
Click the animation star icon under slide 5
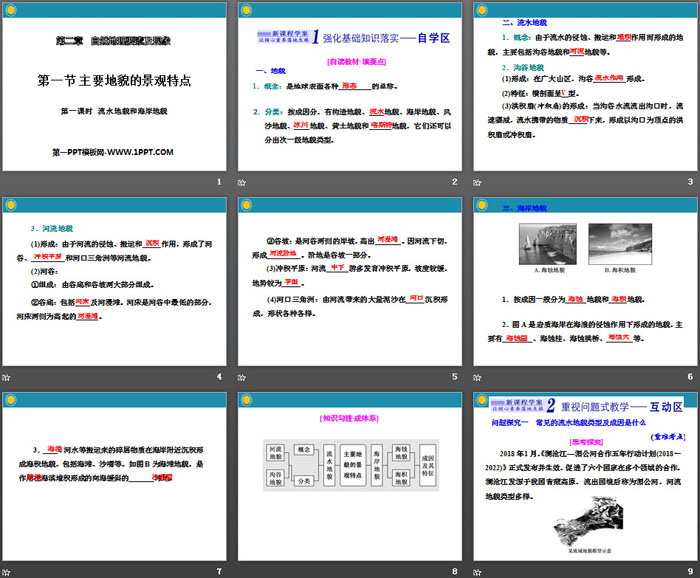(243, 376)
